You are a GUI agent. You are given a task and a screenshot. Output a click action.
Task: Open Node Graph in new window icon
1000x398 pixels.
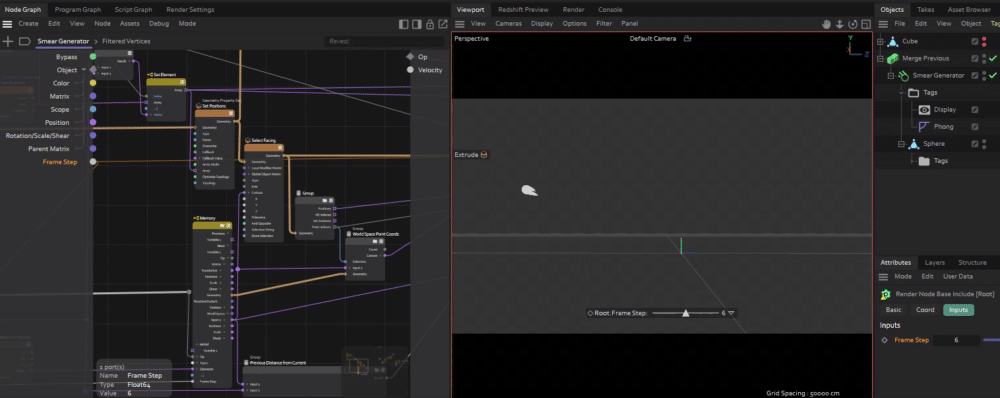[x=443, y=24]
